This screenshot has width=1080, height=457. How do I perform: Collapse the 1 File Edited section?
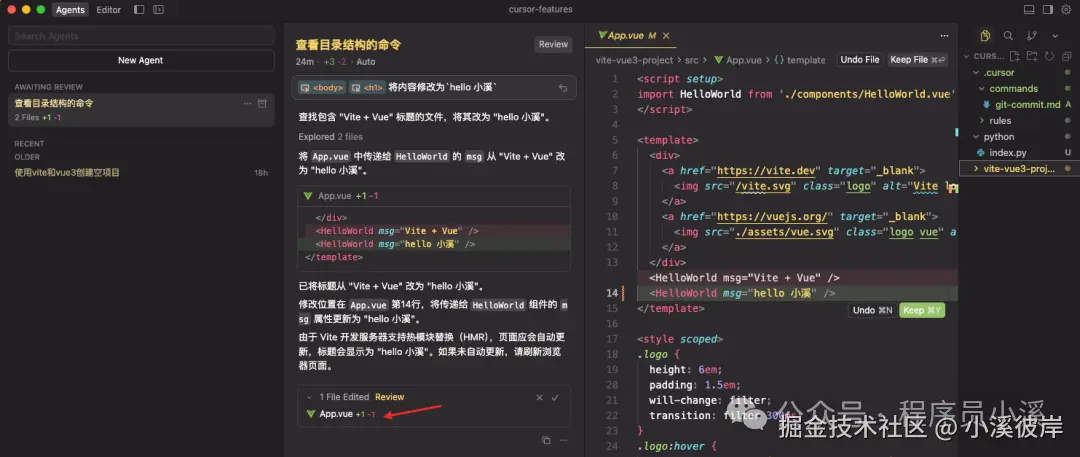[309, 397]
